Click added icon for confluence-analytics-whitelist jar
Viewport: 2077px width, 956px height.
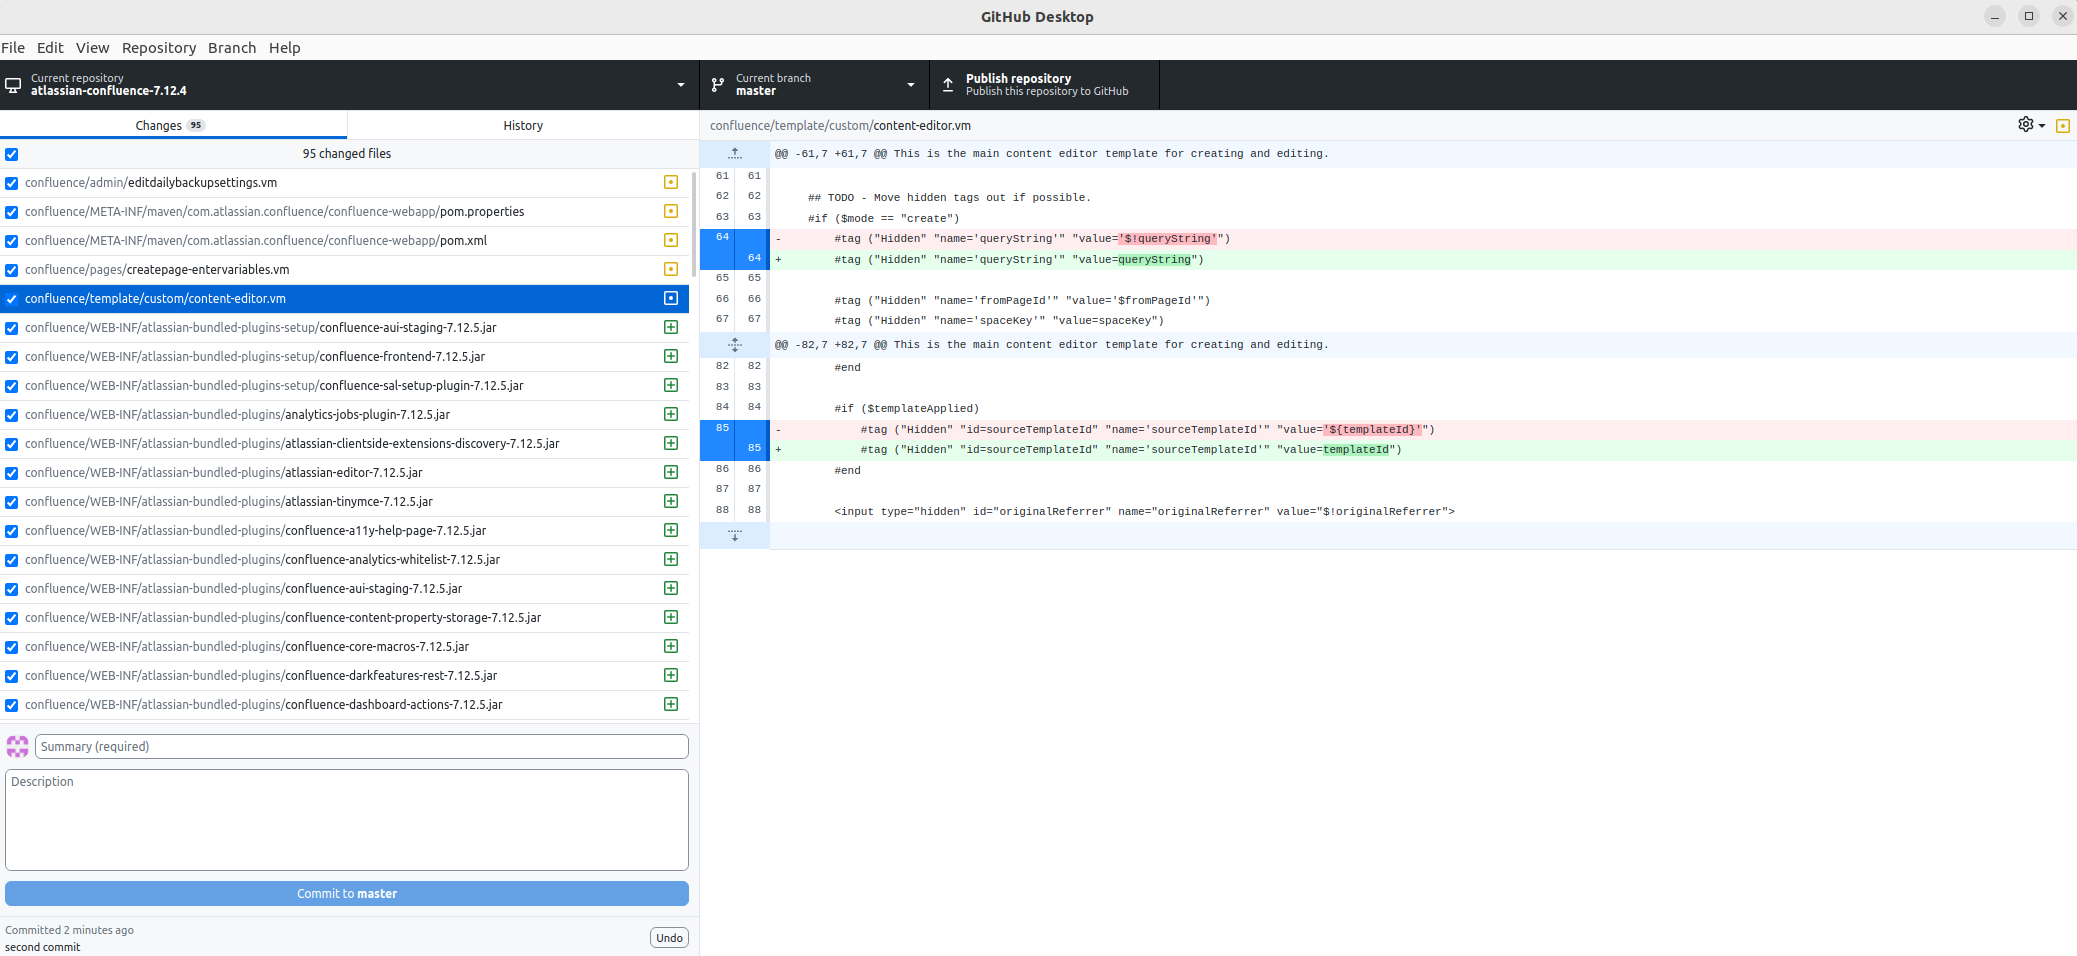point(671,559)
